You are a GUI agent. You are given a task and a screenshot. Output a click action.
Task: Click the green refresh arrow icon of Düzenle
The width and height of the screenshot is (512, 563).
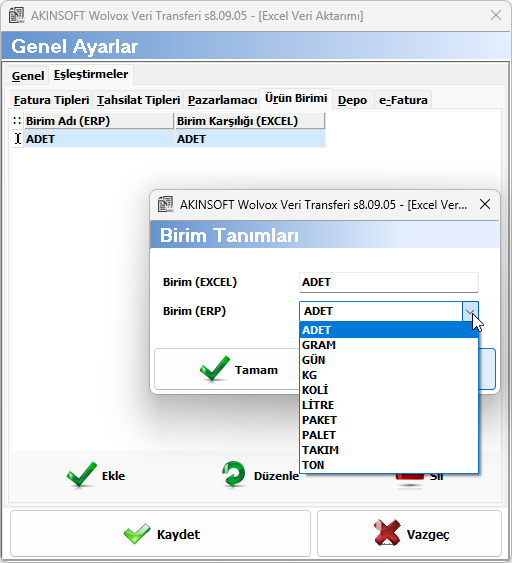(234, 474)
